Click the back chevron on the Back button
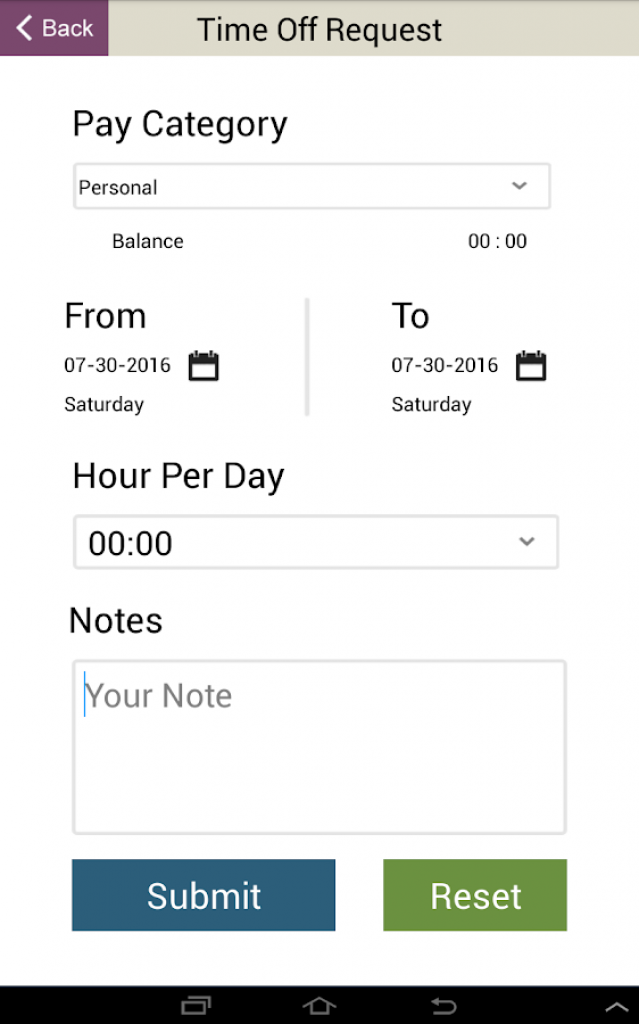The width and height of the screenshot is (639, 1024). click(x=22, y=28)
